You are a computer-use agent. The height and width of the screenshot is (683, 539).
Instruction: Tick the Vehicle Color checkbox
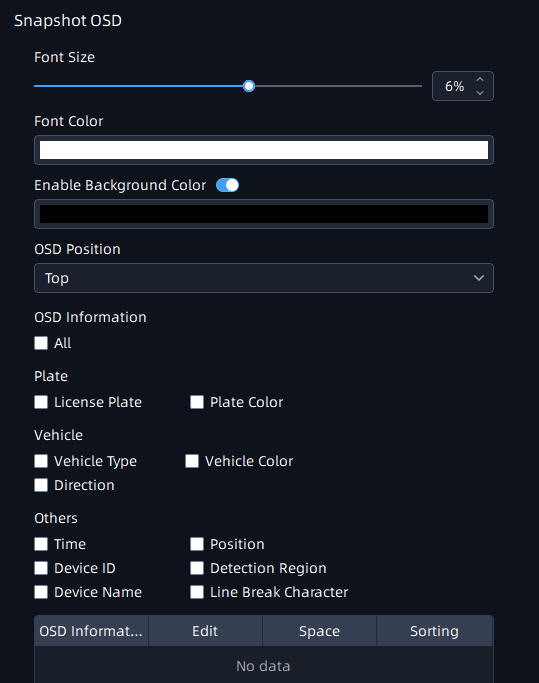pos(192,461)
